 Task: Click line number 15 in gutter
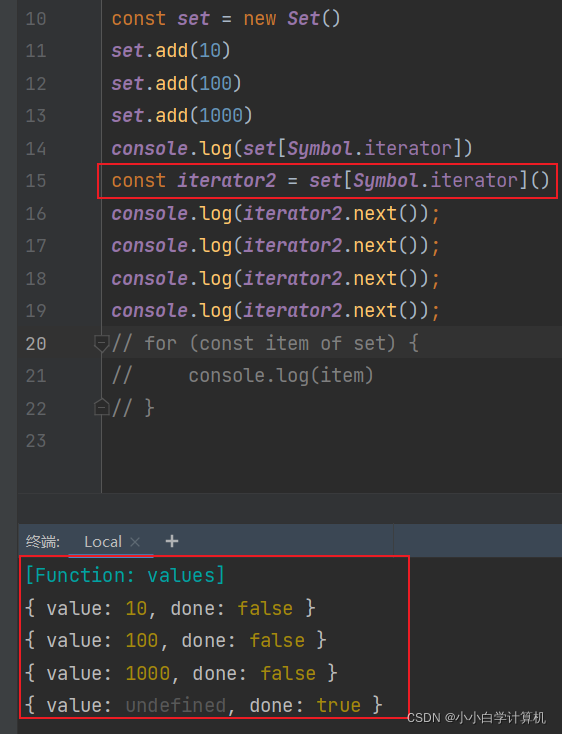pyautogui.click(x=36, y=181)
